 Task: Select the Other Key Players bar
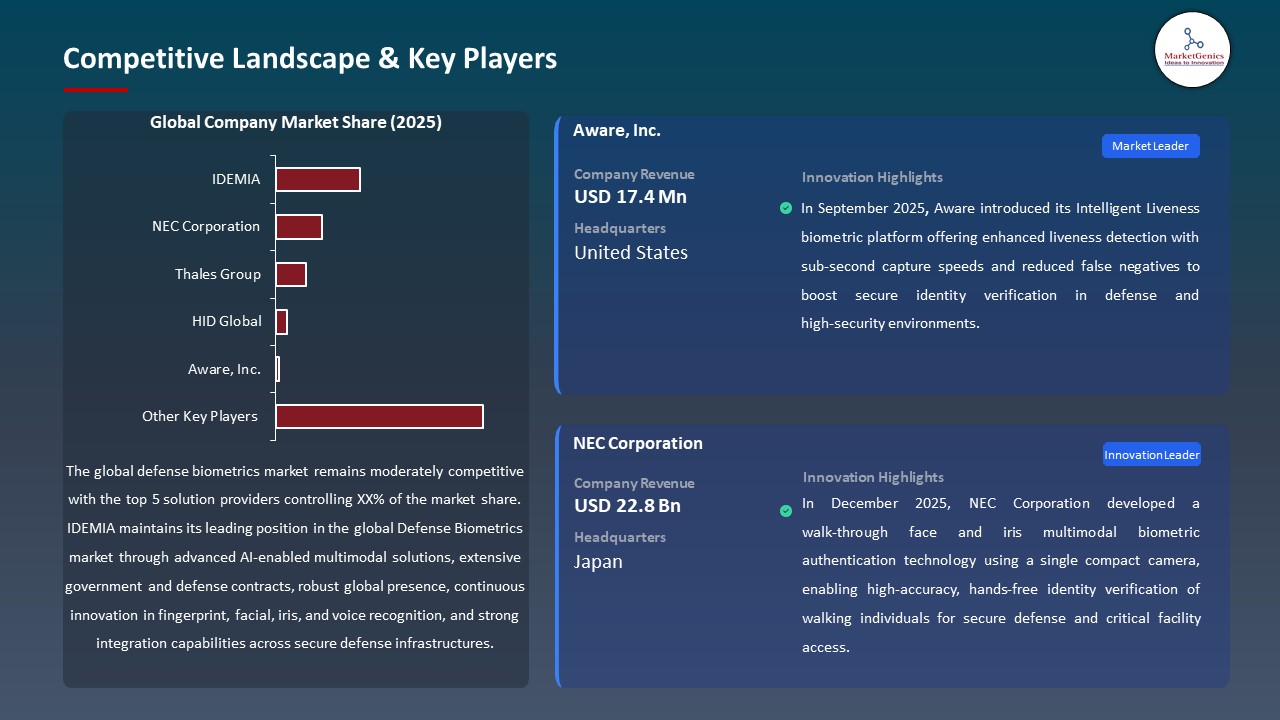(378, 416)
